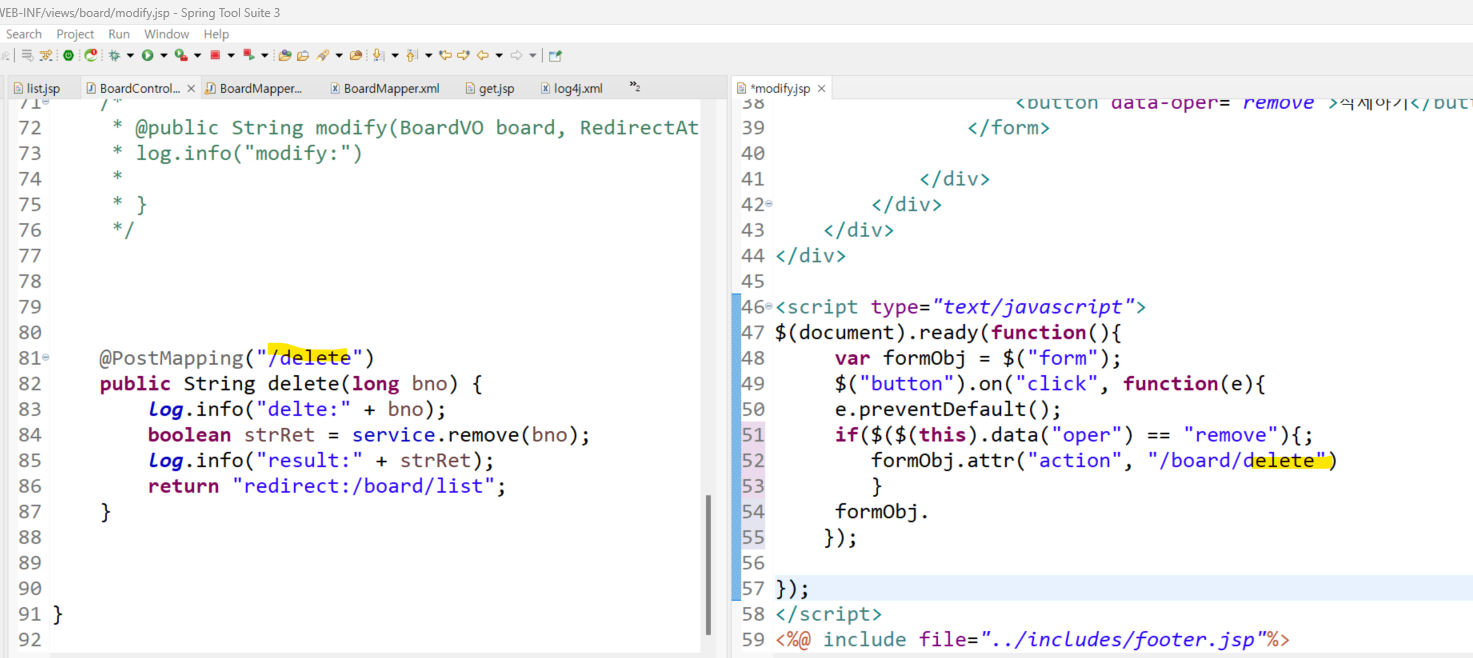Image resolution: width=1473 pixels, height=658 pixels.
Task: Click on 'return "redirect:/board/list";' line
Action: [327, 486]
